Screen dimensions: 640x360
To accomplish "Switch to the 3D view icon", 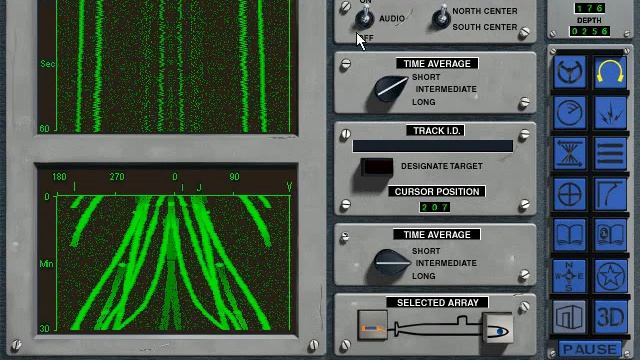I will tap(610, 317).
